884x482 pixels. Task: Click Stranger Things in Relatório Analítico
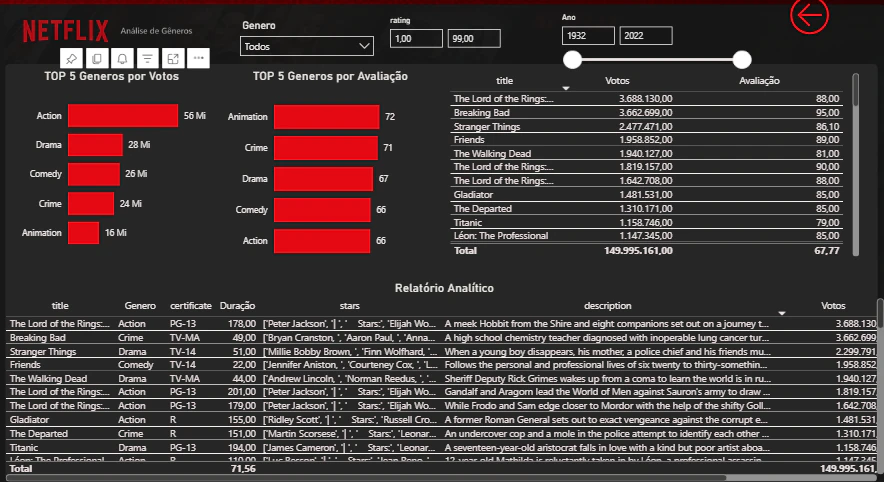click(x=43, y=351)
